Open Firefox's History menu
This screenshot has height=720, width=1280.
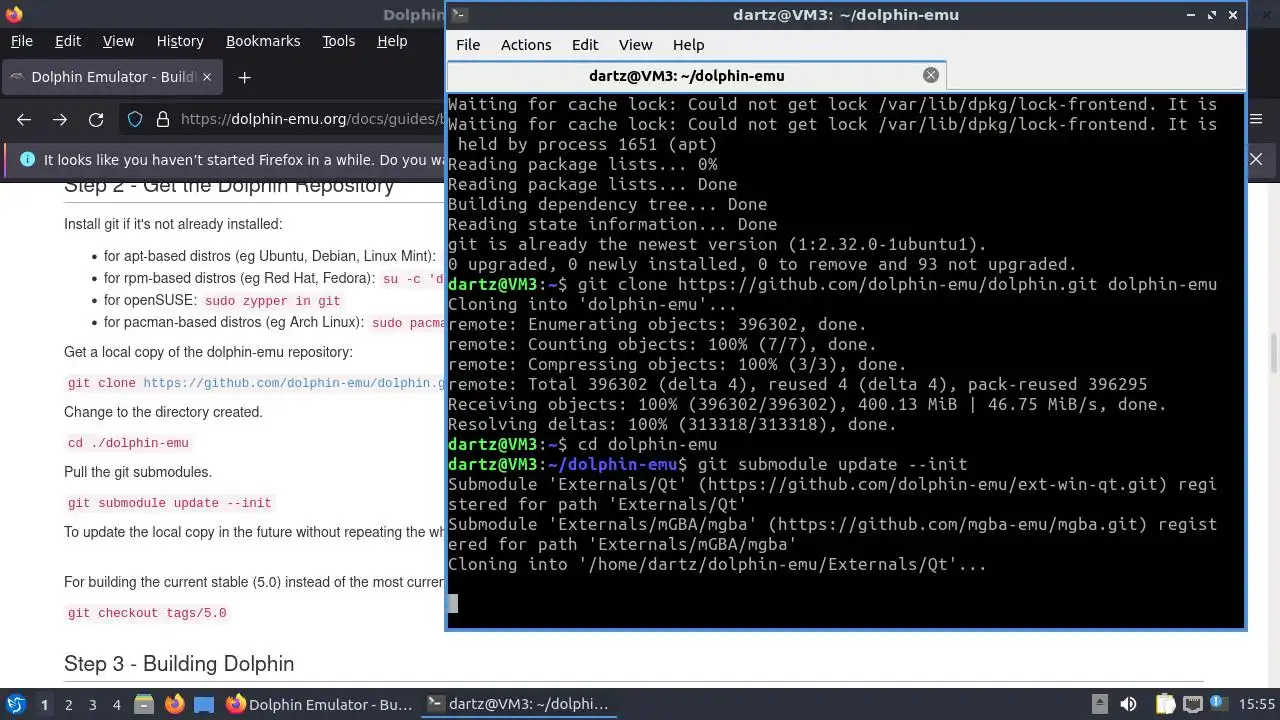pyautogui.click(x=180, y=41)
